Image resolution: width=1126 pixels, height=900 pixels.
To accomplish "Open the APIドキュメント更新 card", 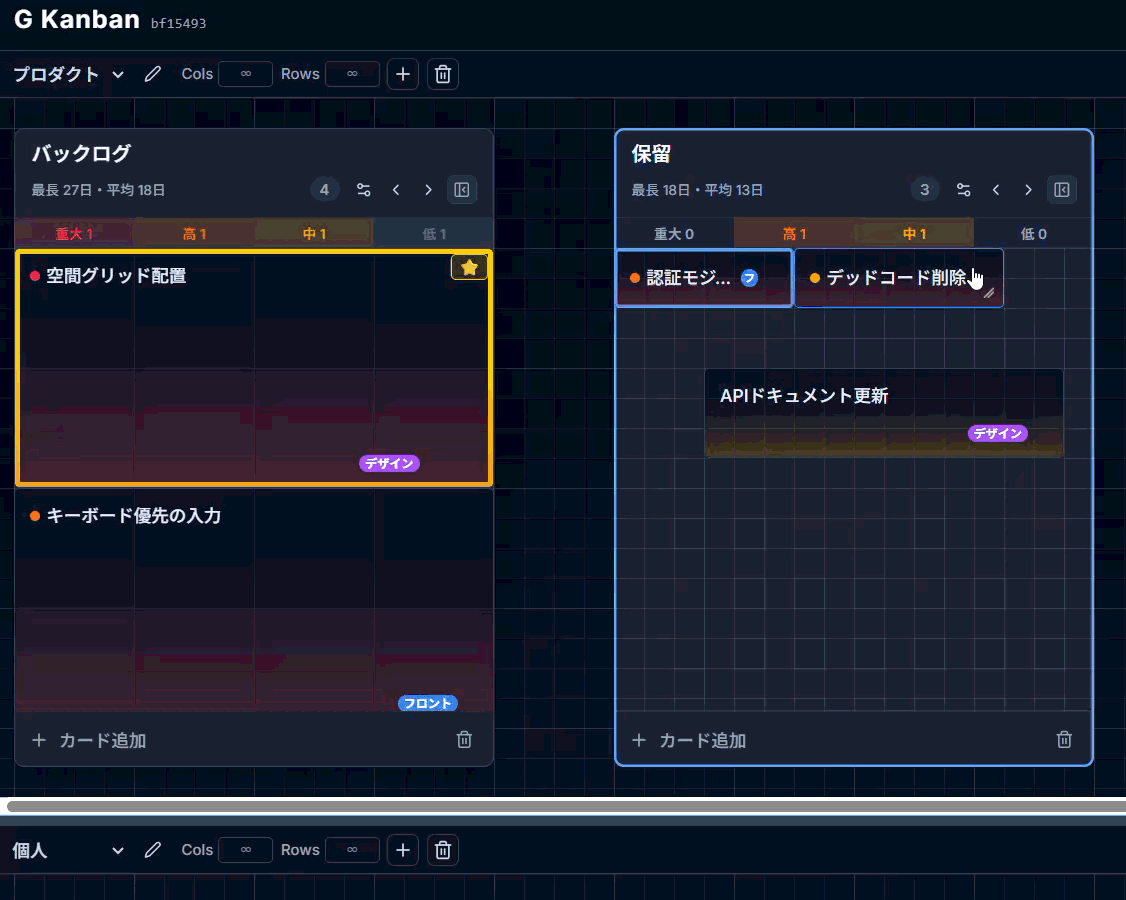I will 884,413.
